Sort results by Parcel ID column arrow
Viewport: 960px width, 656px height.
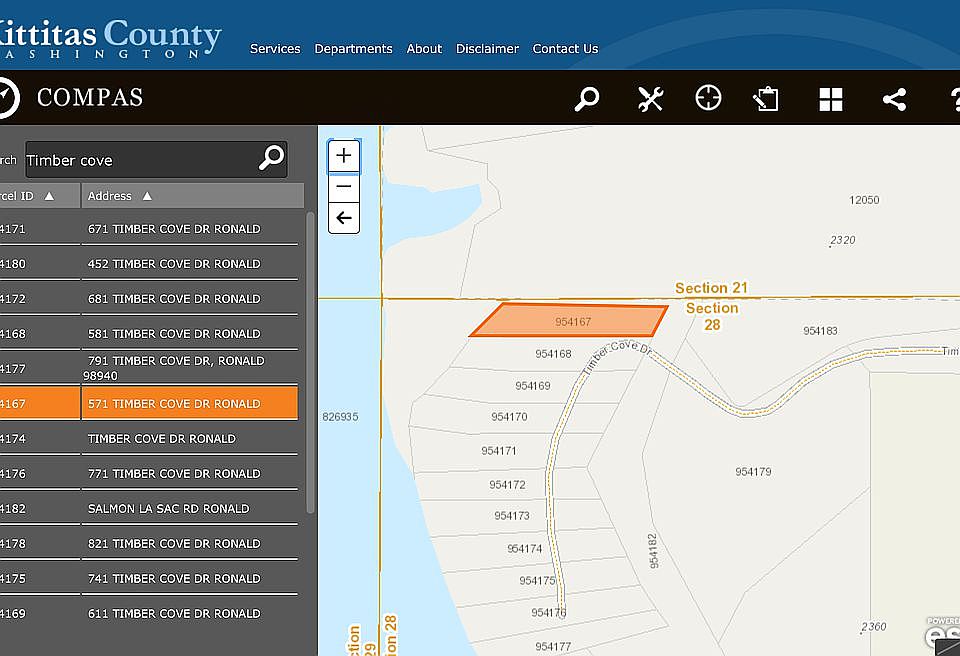[49, 196]
